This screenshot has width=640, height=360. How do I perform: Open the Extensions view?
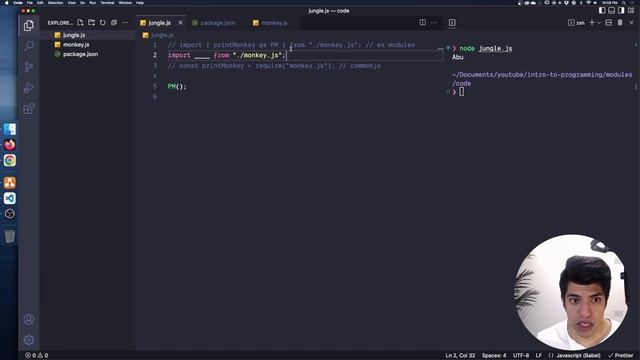29,109
